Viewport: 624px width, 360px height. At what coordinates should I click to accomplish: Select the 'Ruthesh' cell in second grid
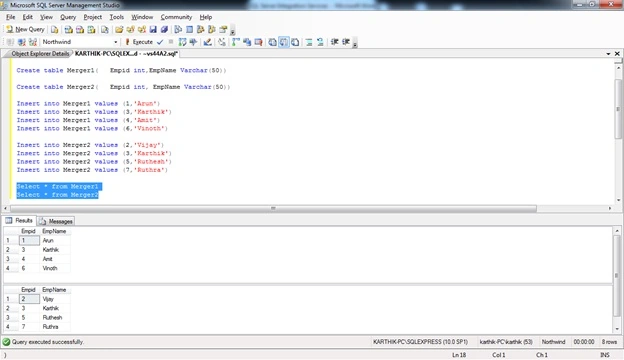(x=56, y=318)
